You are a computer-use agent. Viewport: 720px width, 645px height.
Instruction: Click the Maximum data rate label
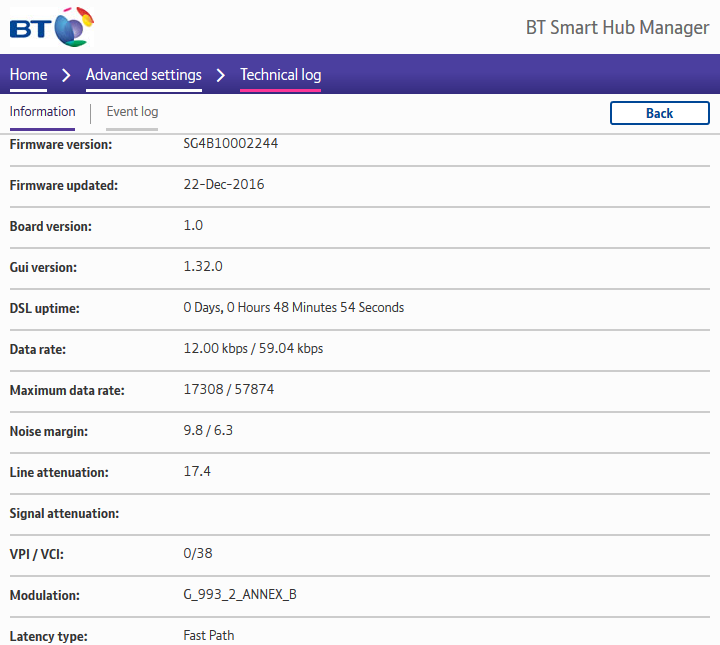[67, 390]
